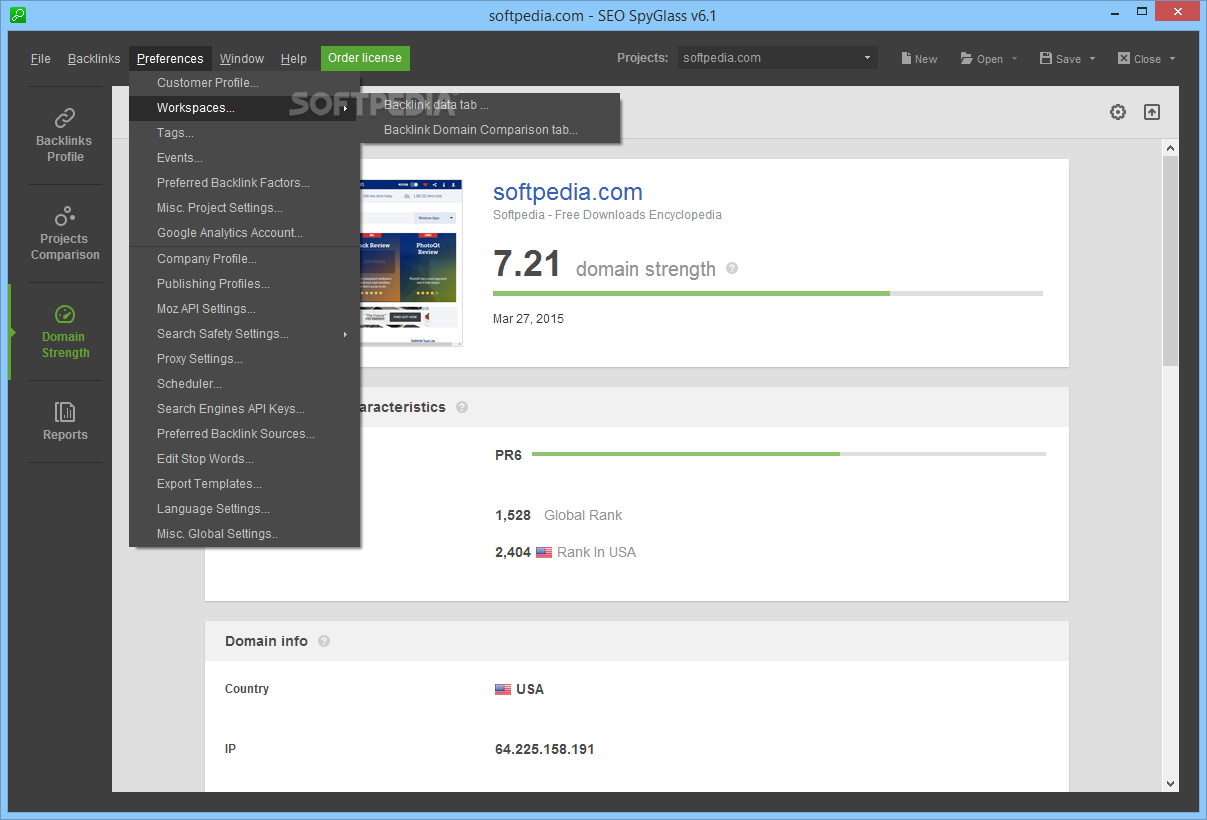Click the USA flag in Country row

[x=503, y=689]
